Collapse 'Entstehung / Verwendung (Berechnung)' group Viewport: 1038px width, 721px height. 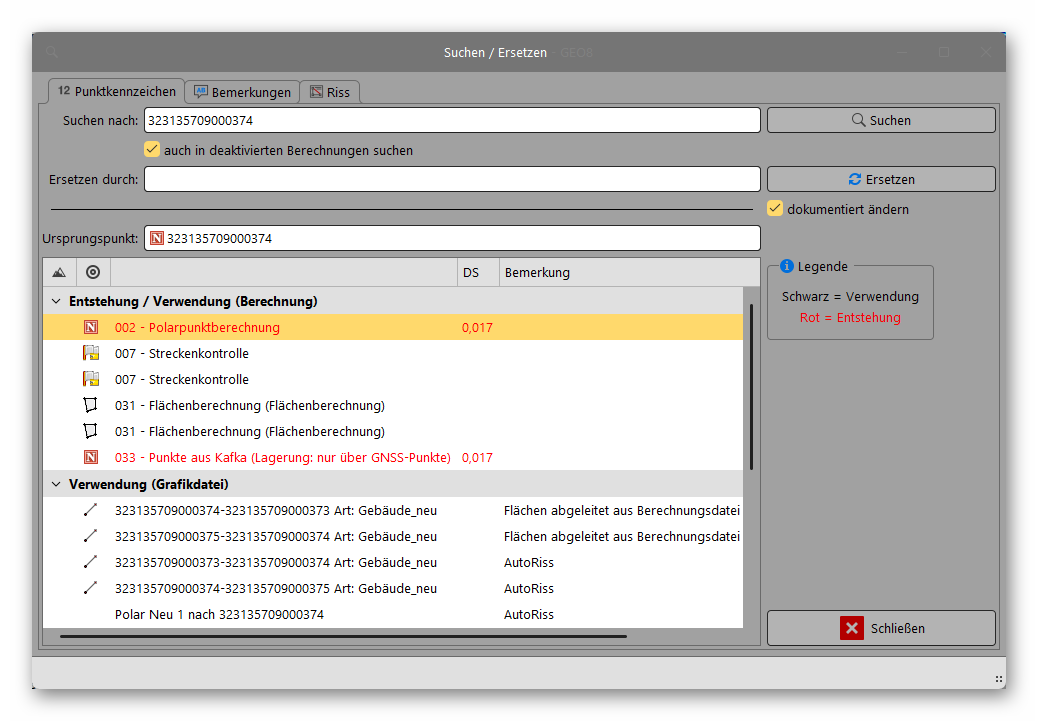pos(56,301)
